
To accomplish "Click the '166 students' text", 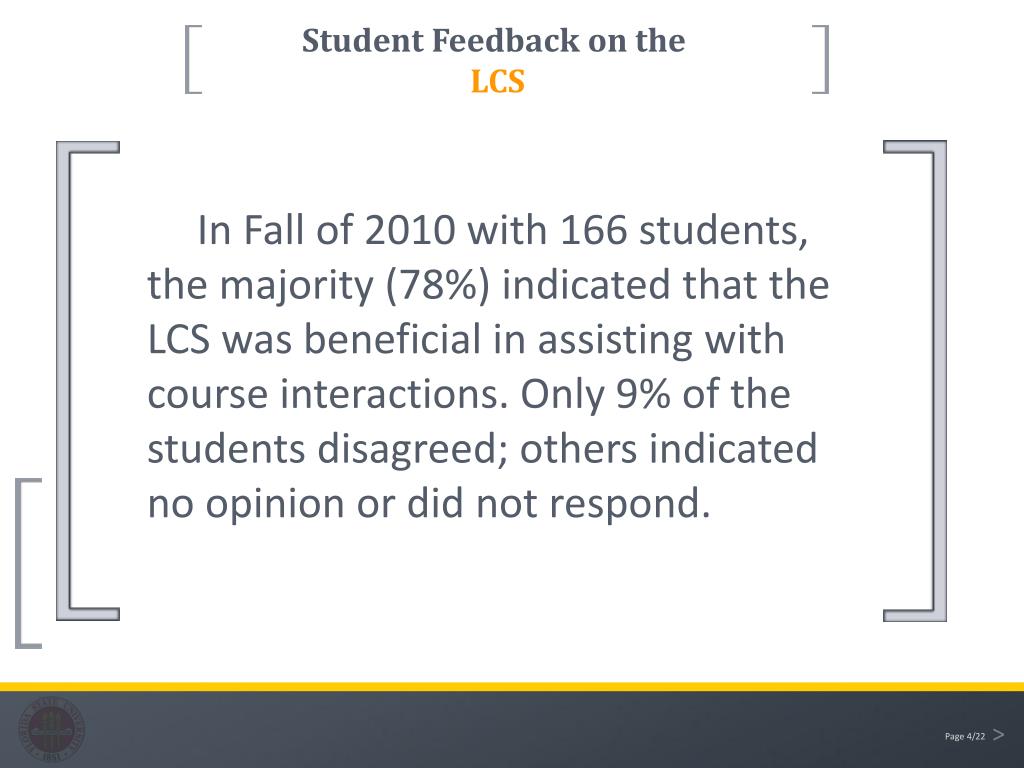I will pyautogui.click(x=684, y=231).
